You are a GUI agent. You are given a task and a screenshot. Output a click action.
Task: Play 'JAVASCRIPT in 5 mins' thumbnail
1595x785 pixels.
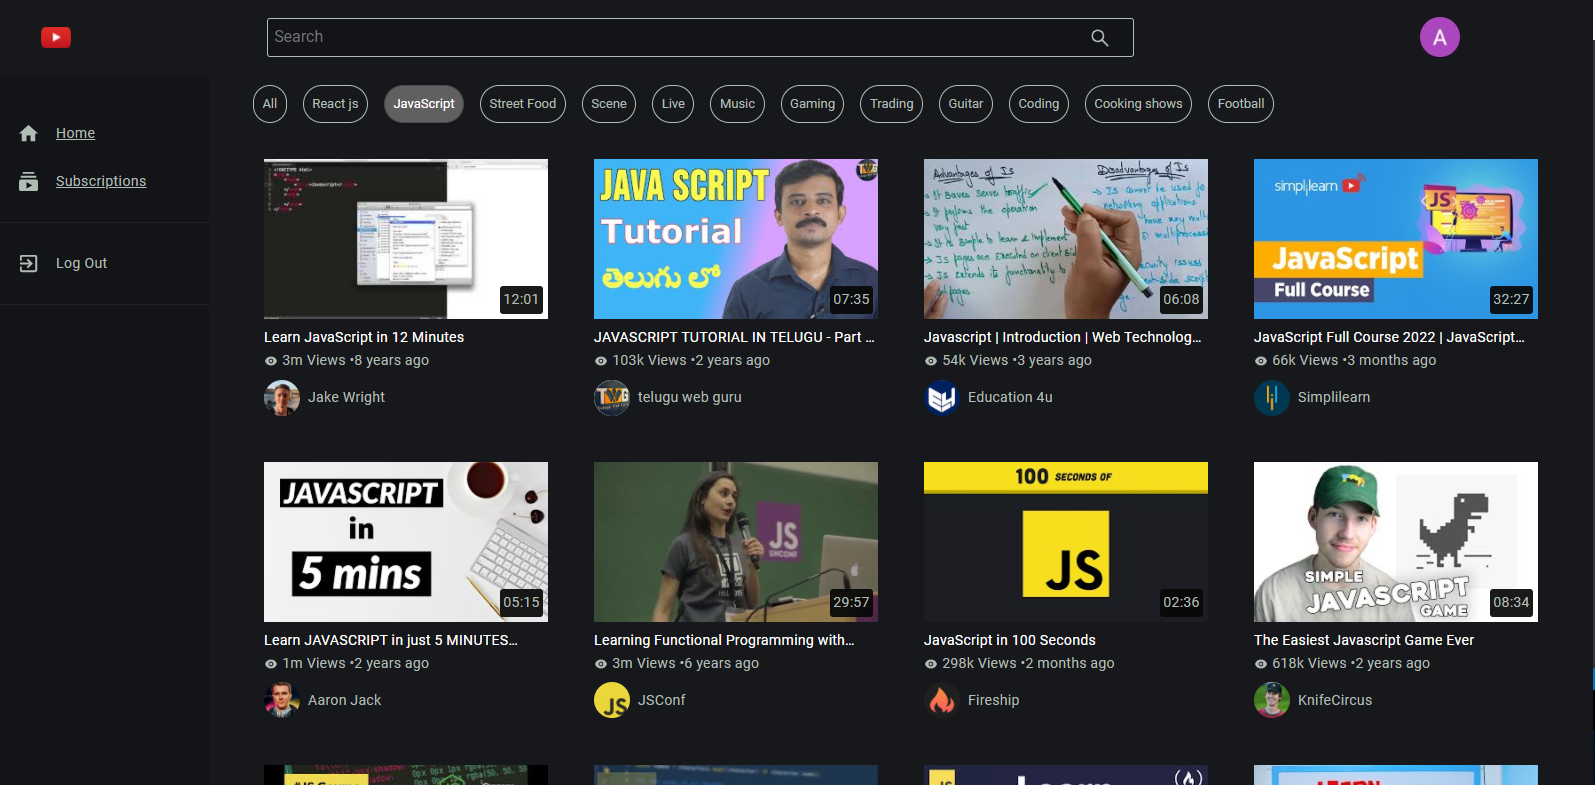(x=406, y=542)
